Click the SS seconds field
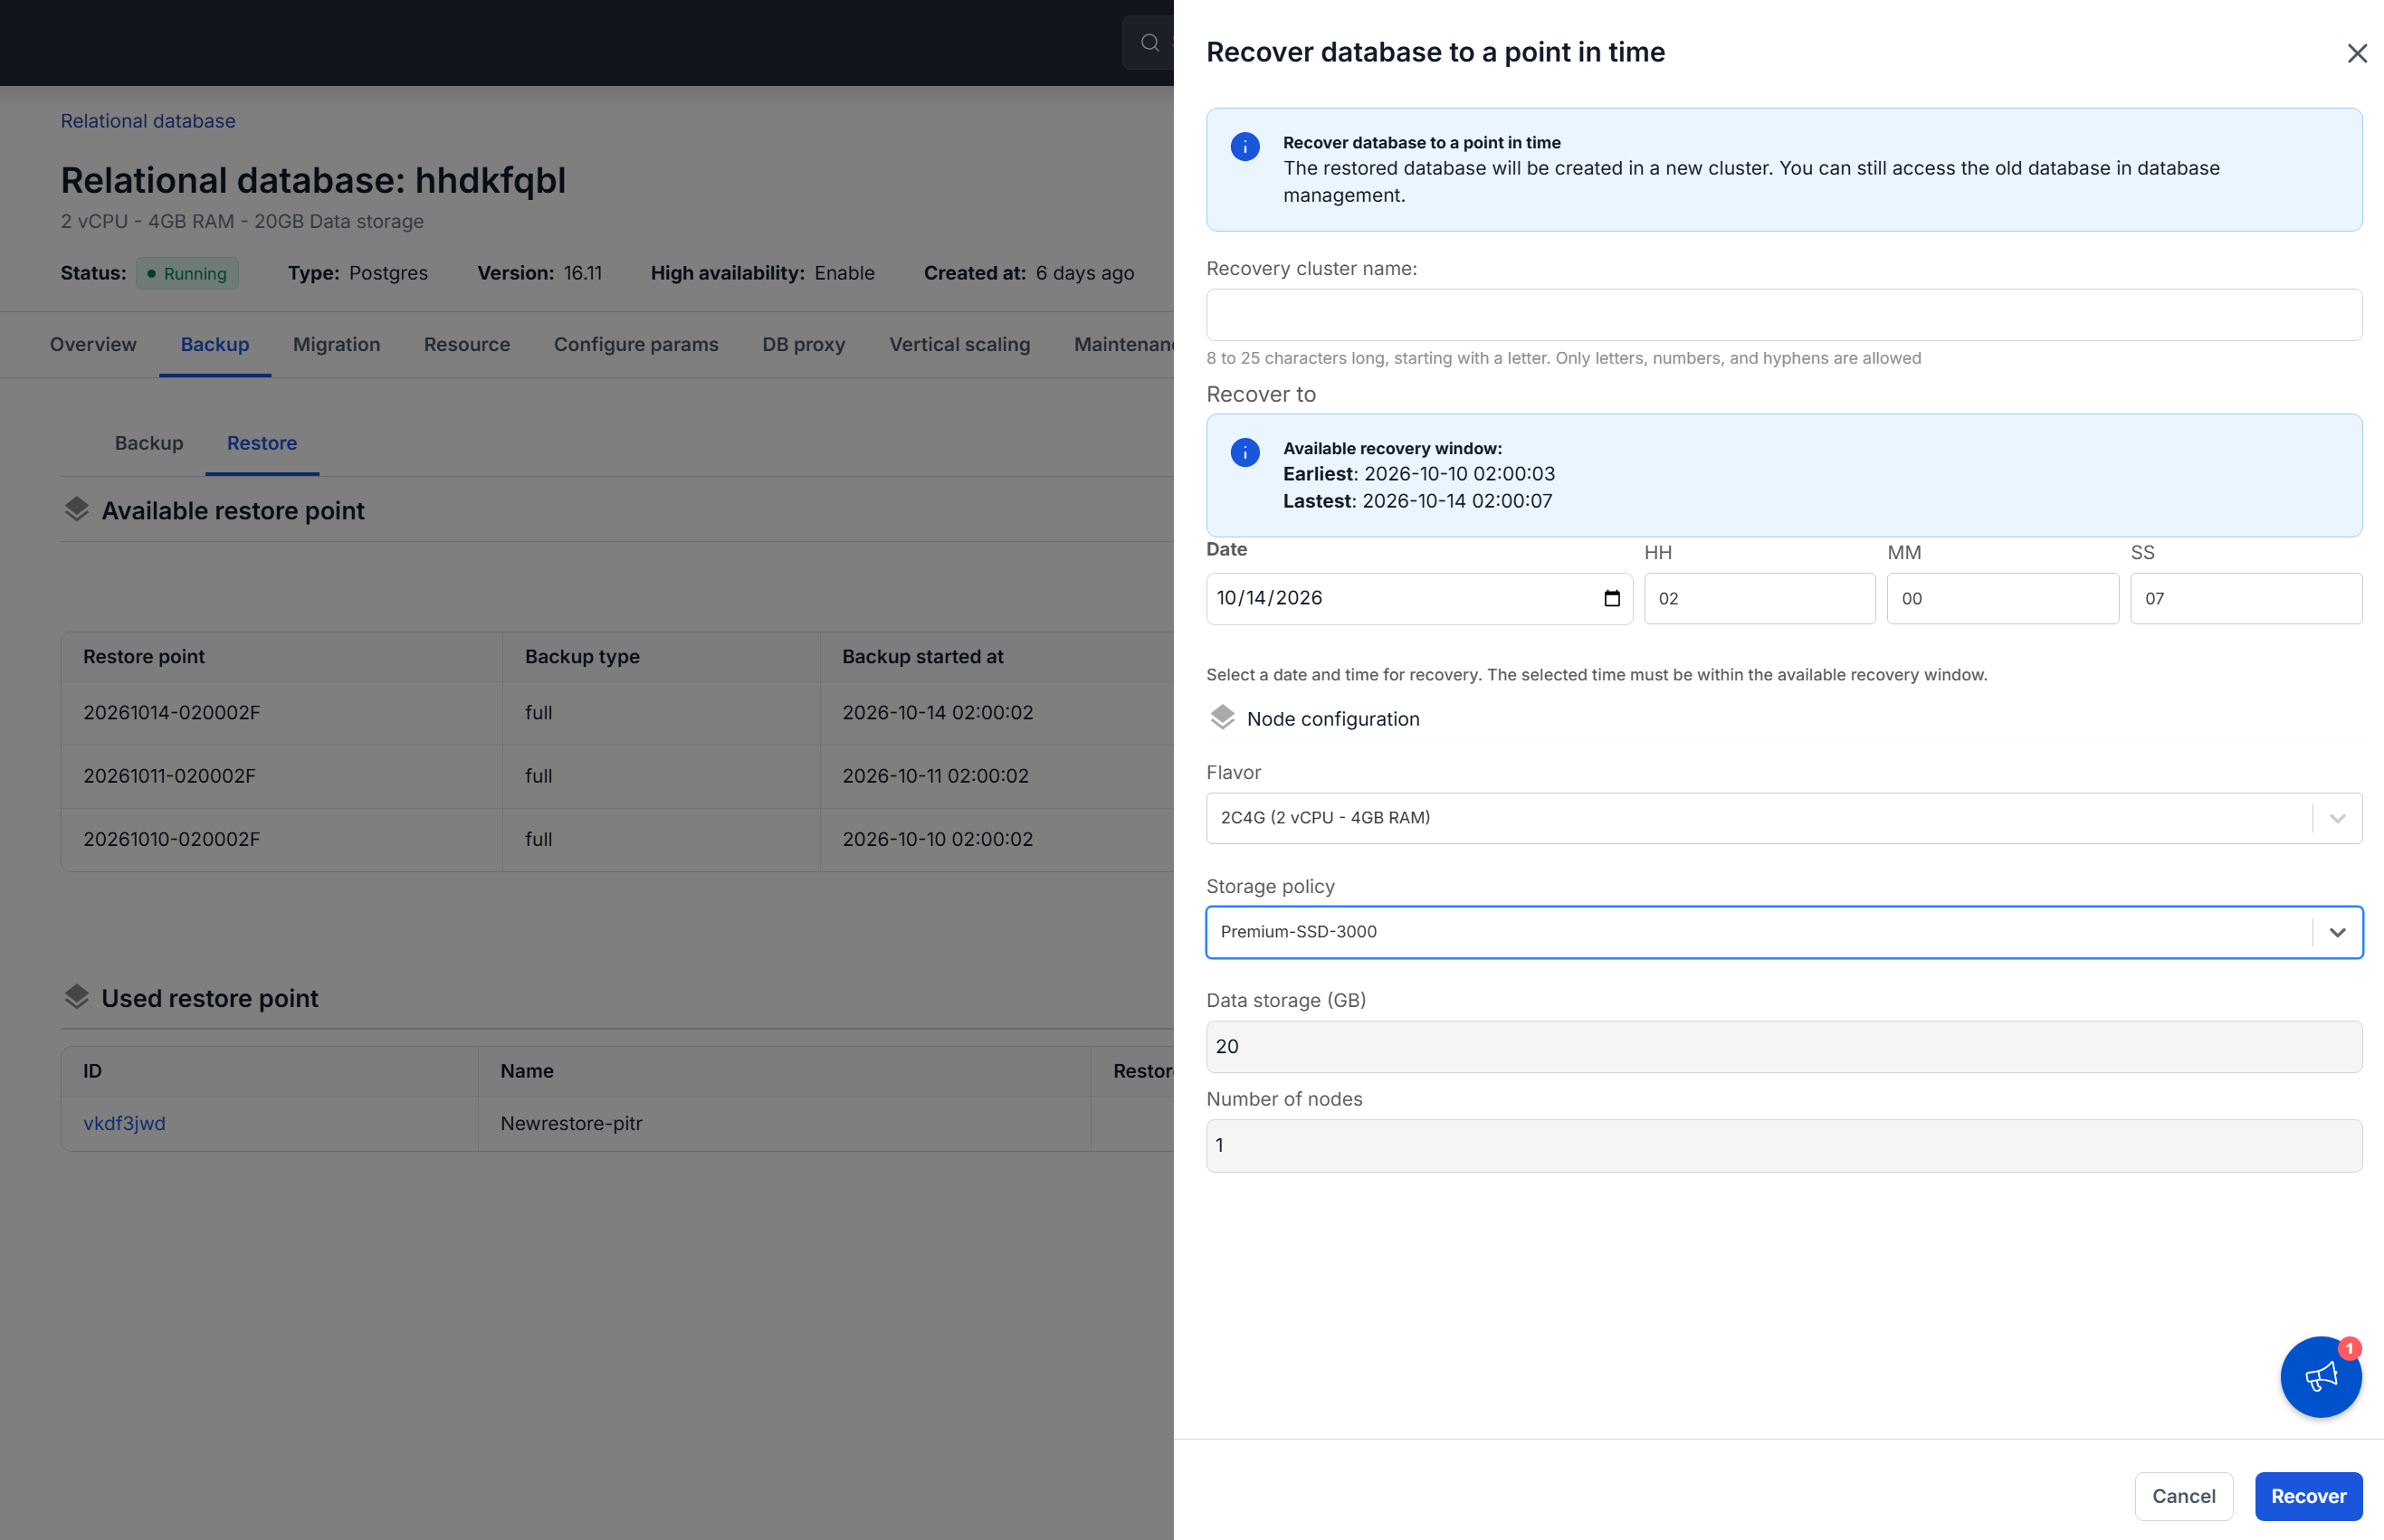 pyautogui.click(x=2246, y=598)
